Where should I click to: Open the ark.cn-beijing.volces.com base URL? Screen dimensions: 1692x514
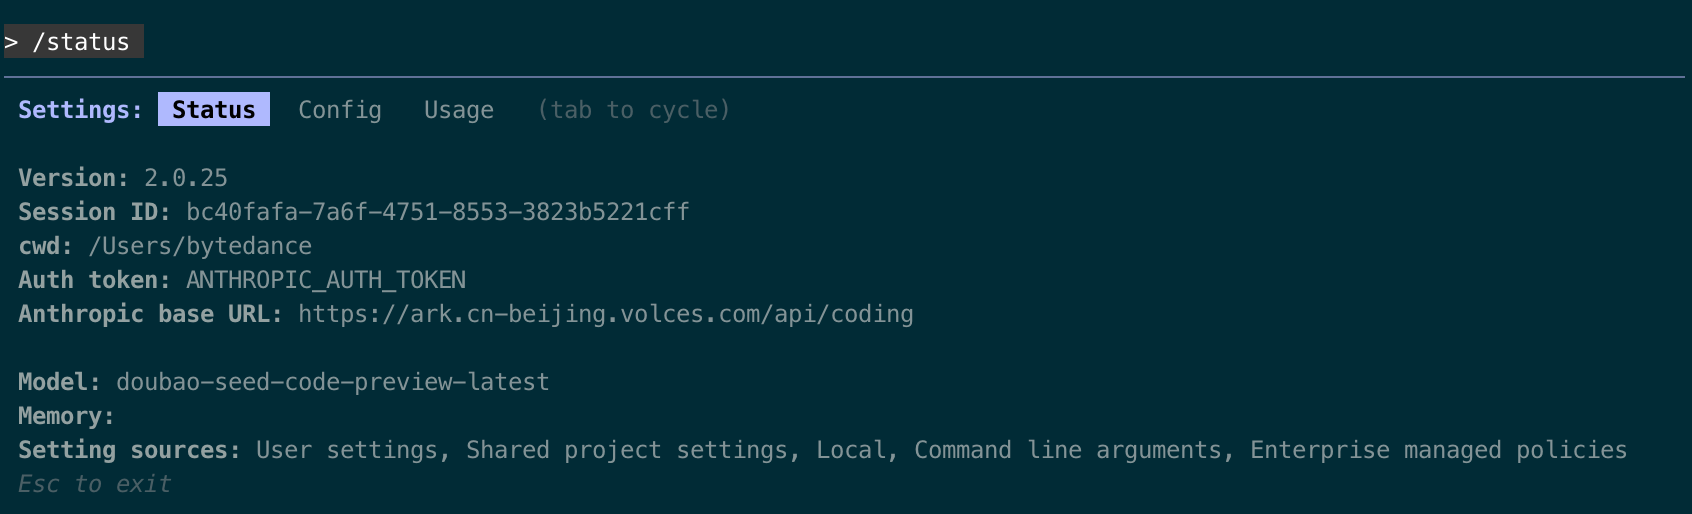605,314
